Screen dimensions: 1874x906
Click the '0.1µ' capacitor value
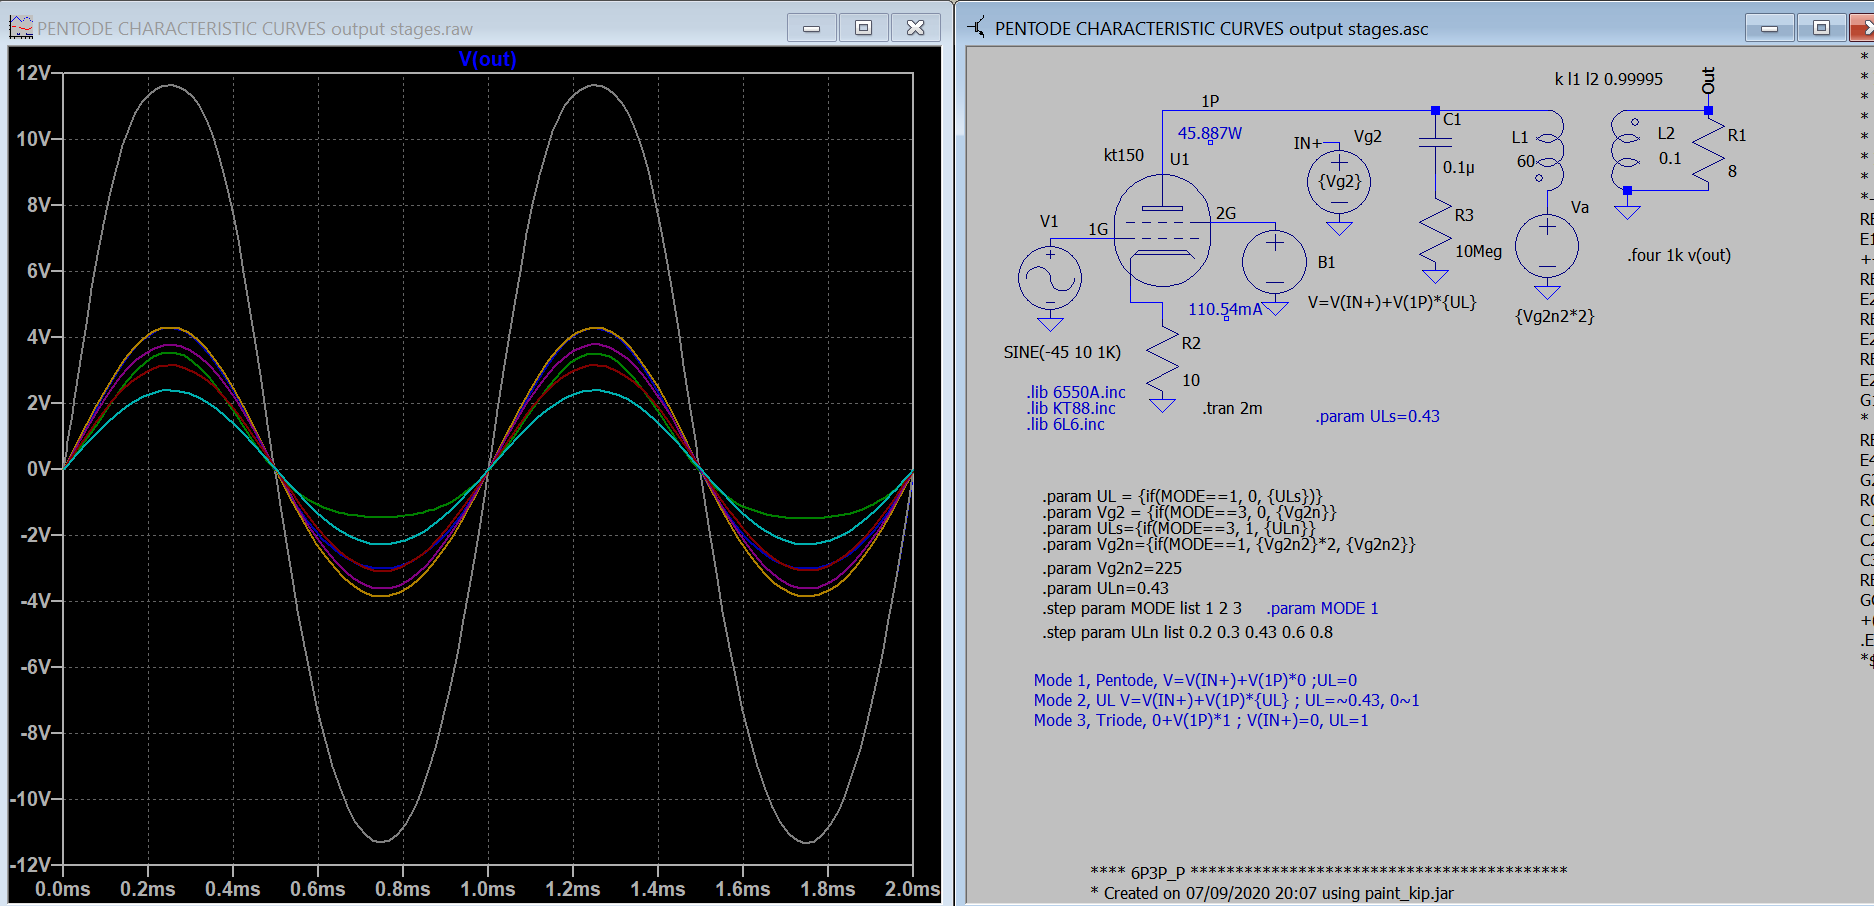1459,168
